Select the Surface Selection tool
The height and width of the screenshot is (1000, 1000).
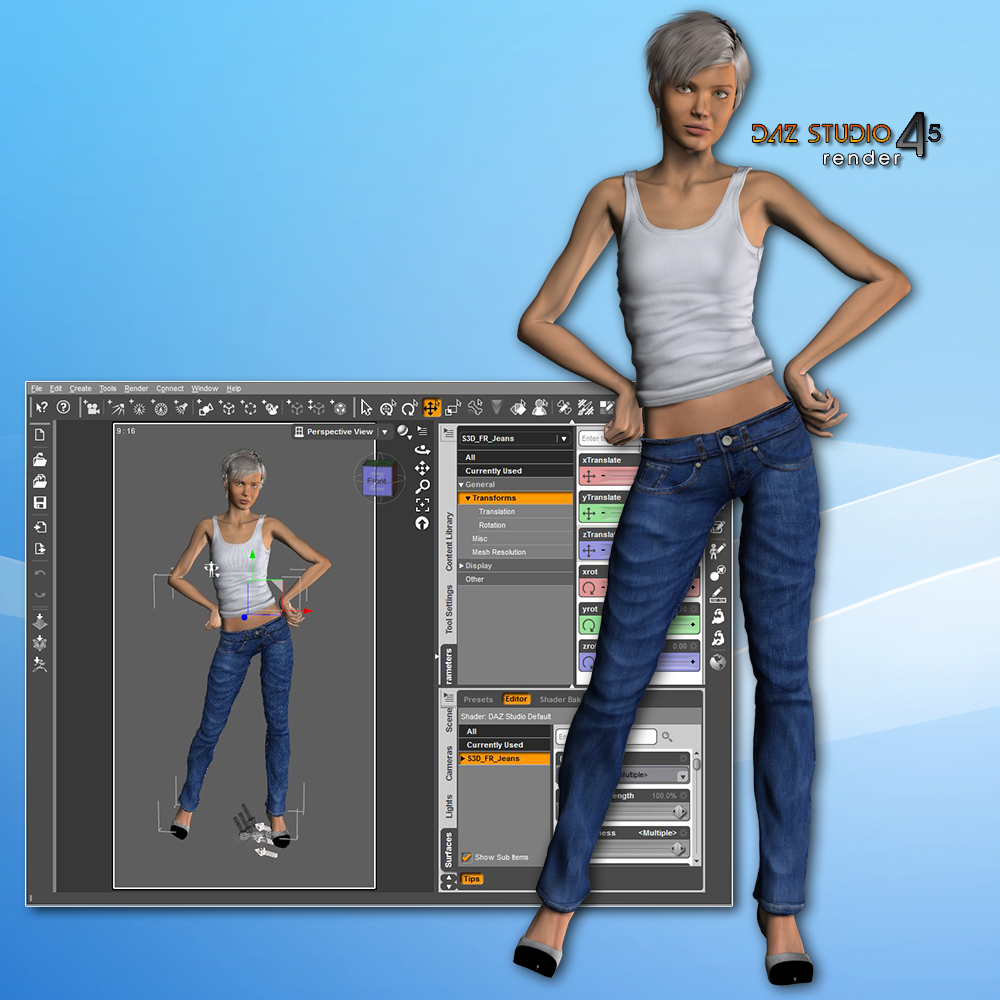point(518,408)
